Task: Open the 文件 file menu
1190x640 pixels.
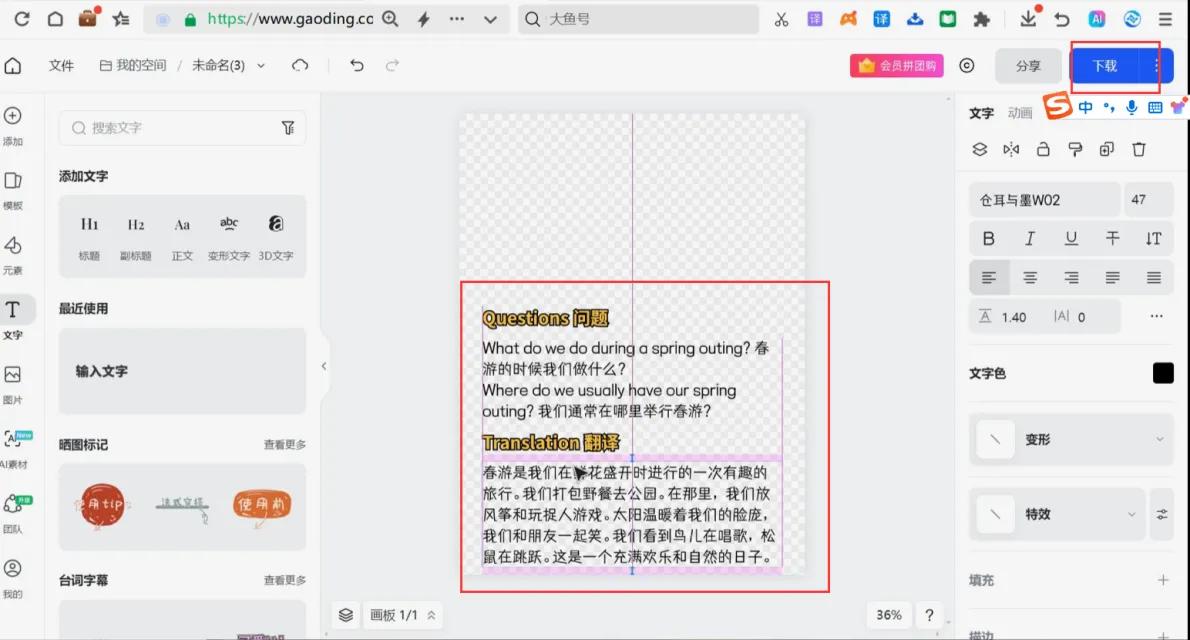Action: pyautogui.click(x=62, y=65)
